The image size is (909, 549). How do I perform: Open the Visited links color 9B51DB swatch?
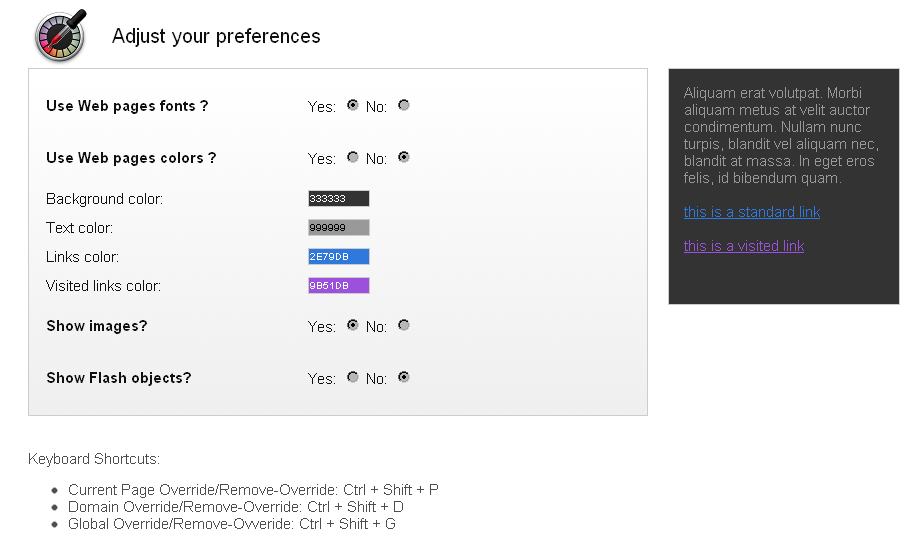pos(339,286)
